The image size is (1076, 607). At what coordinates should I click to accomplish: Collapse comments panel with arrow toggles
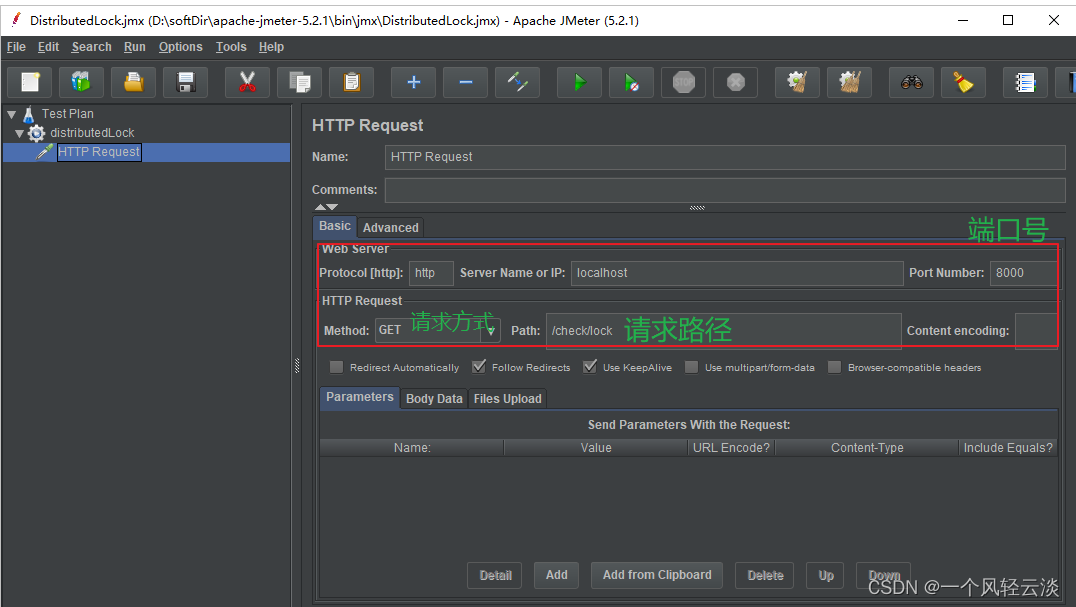[326, 207]
